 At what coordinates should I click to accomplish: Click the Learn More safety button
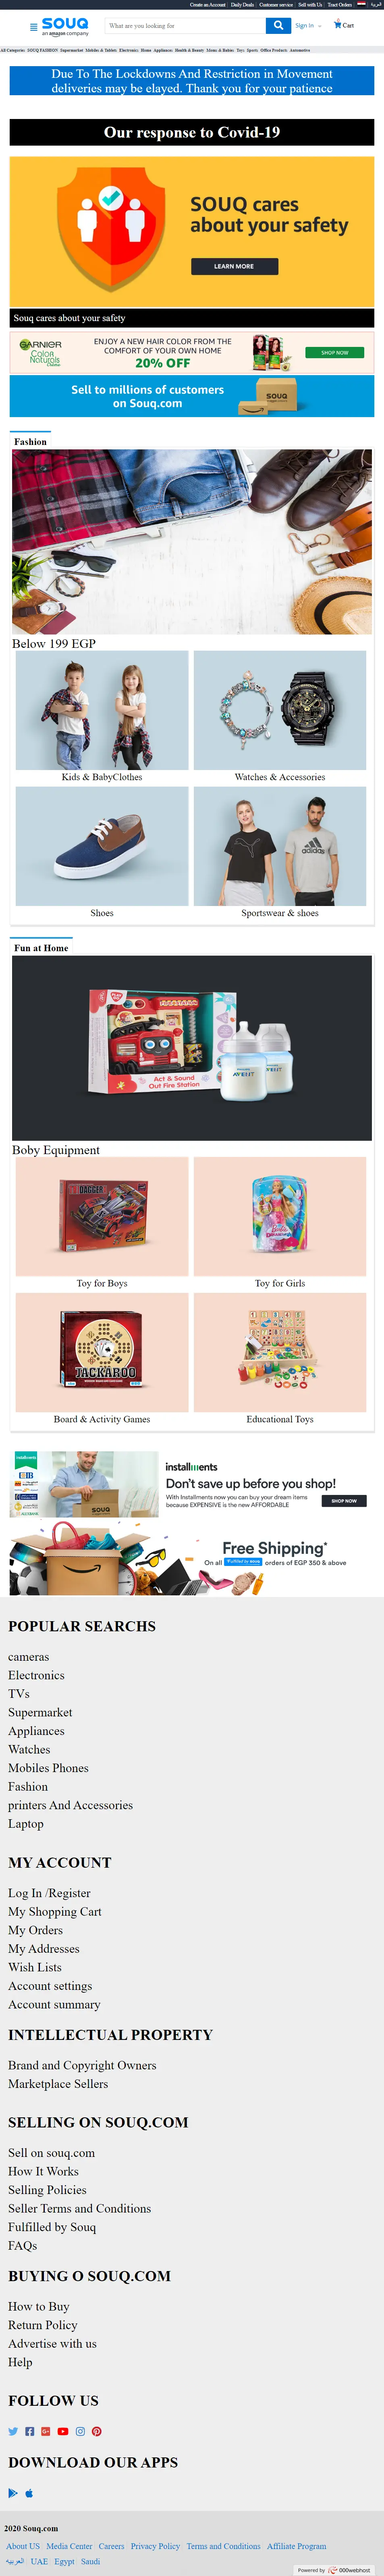click(234, 266)
